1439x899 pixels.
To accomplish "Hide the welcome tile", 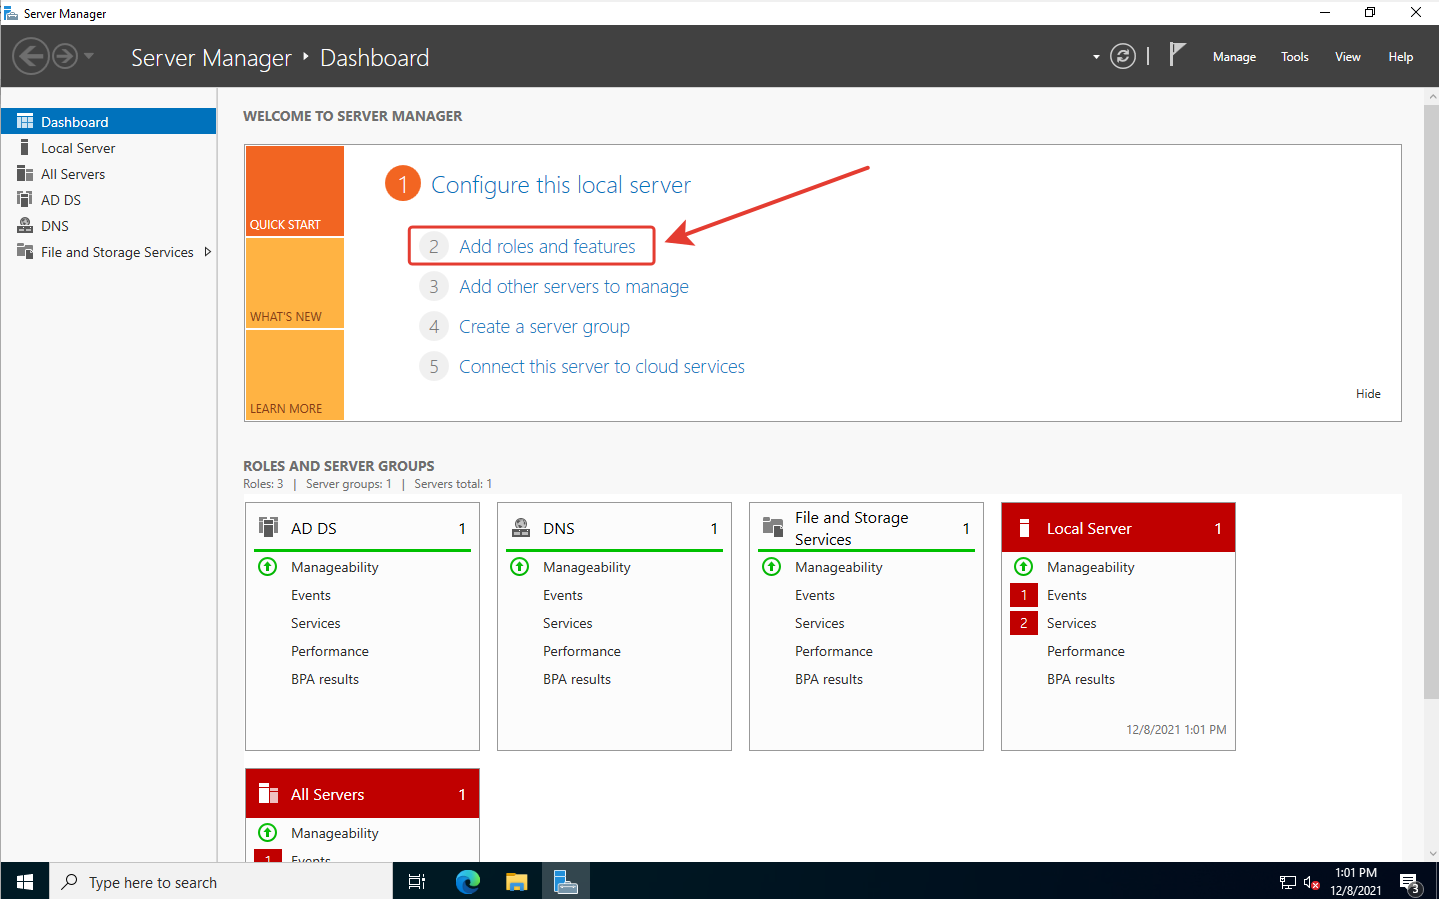I will [x=1367, y=394].
